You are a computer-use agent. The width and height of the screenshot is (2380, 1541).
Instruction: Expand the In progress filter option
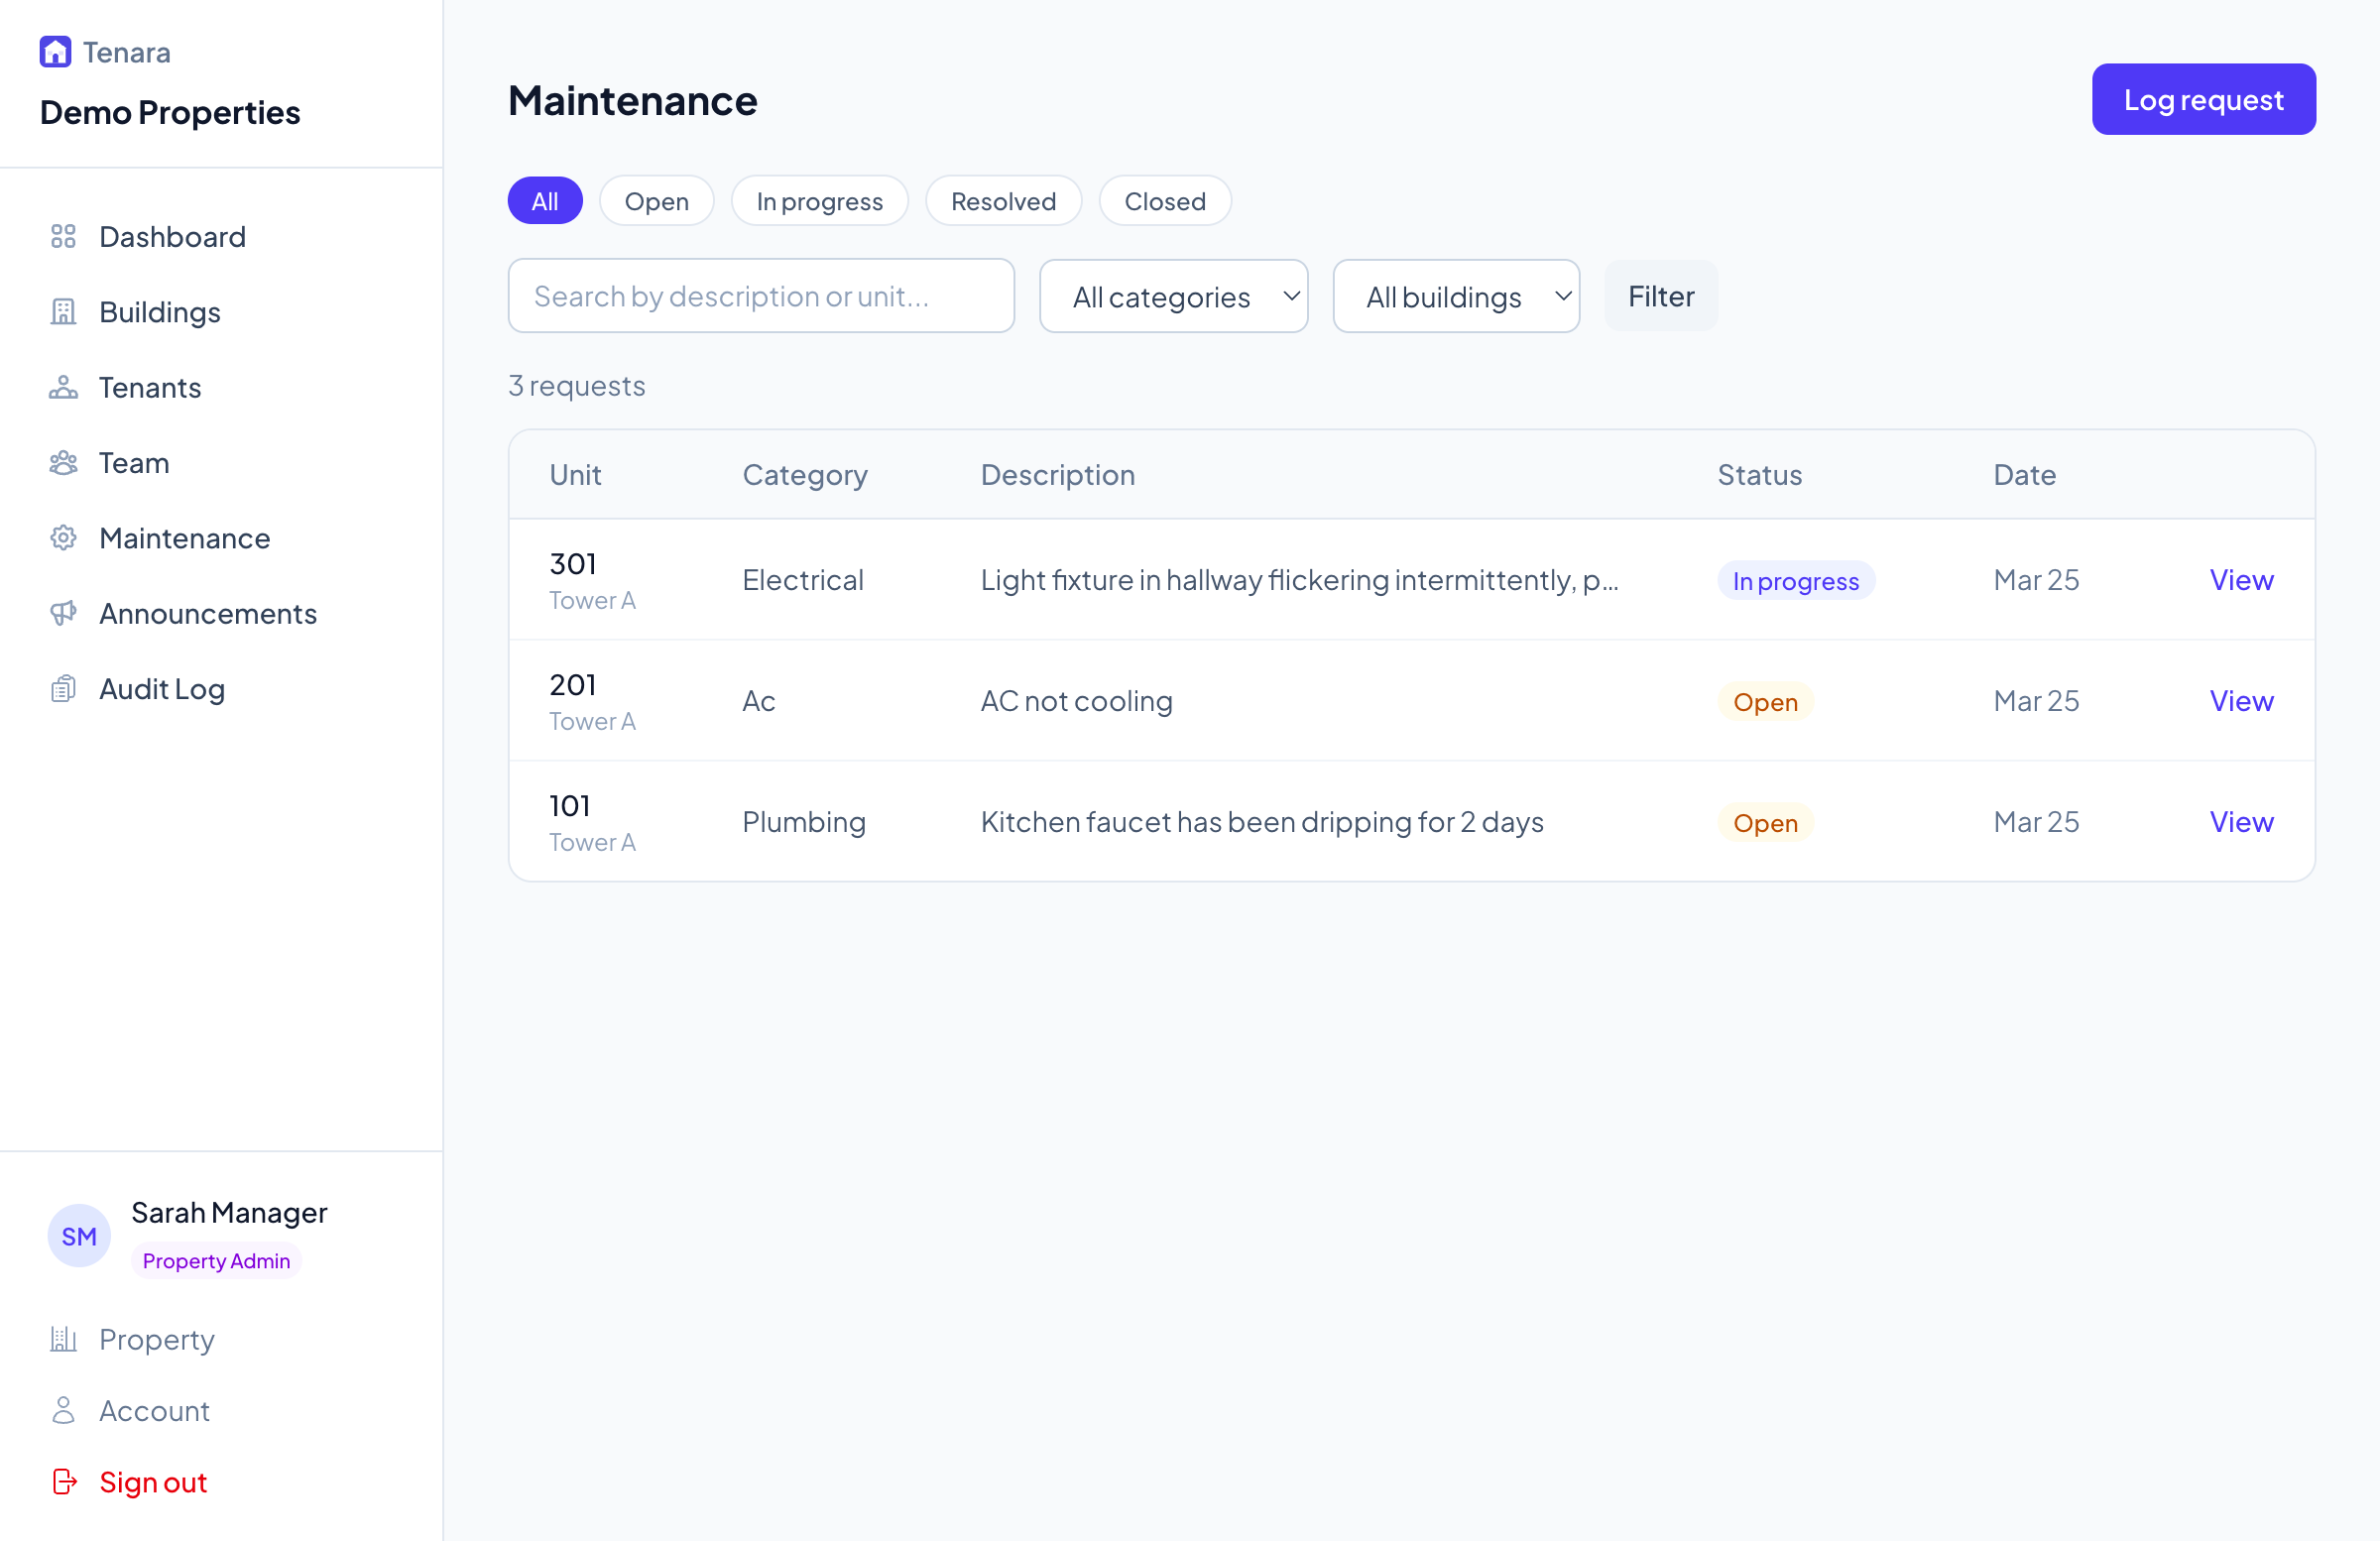point(819,200)
